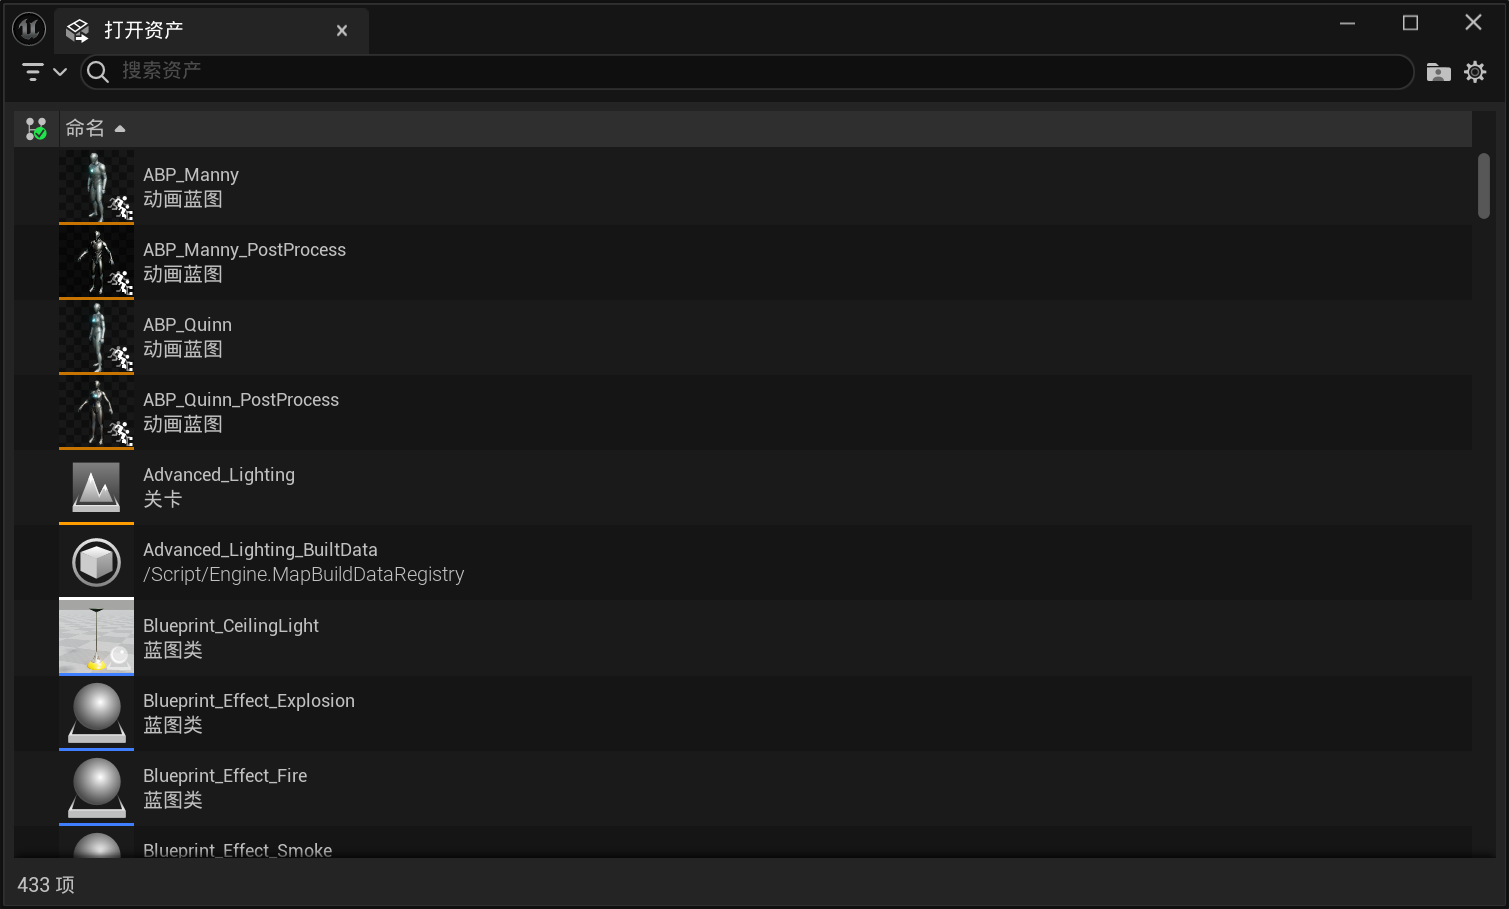Viewport: 1509px width, 909px height.
Task: Open the filter options dropdown
Action: (x=44, y=72)
